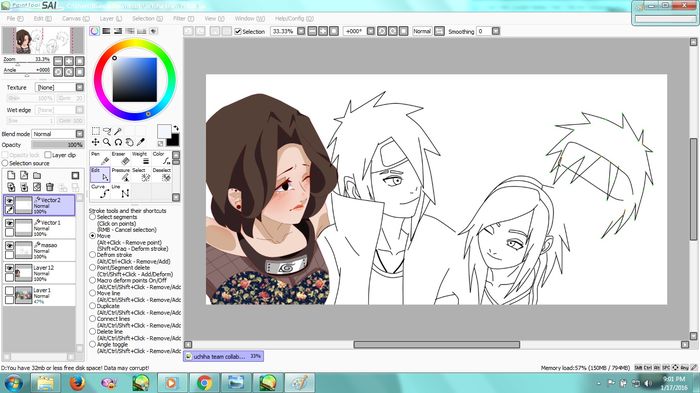Hide the masao layer
Image resolution: width=700 pixels, height=393 pixels.
(9, 246)
